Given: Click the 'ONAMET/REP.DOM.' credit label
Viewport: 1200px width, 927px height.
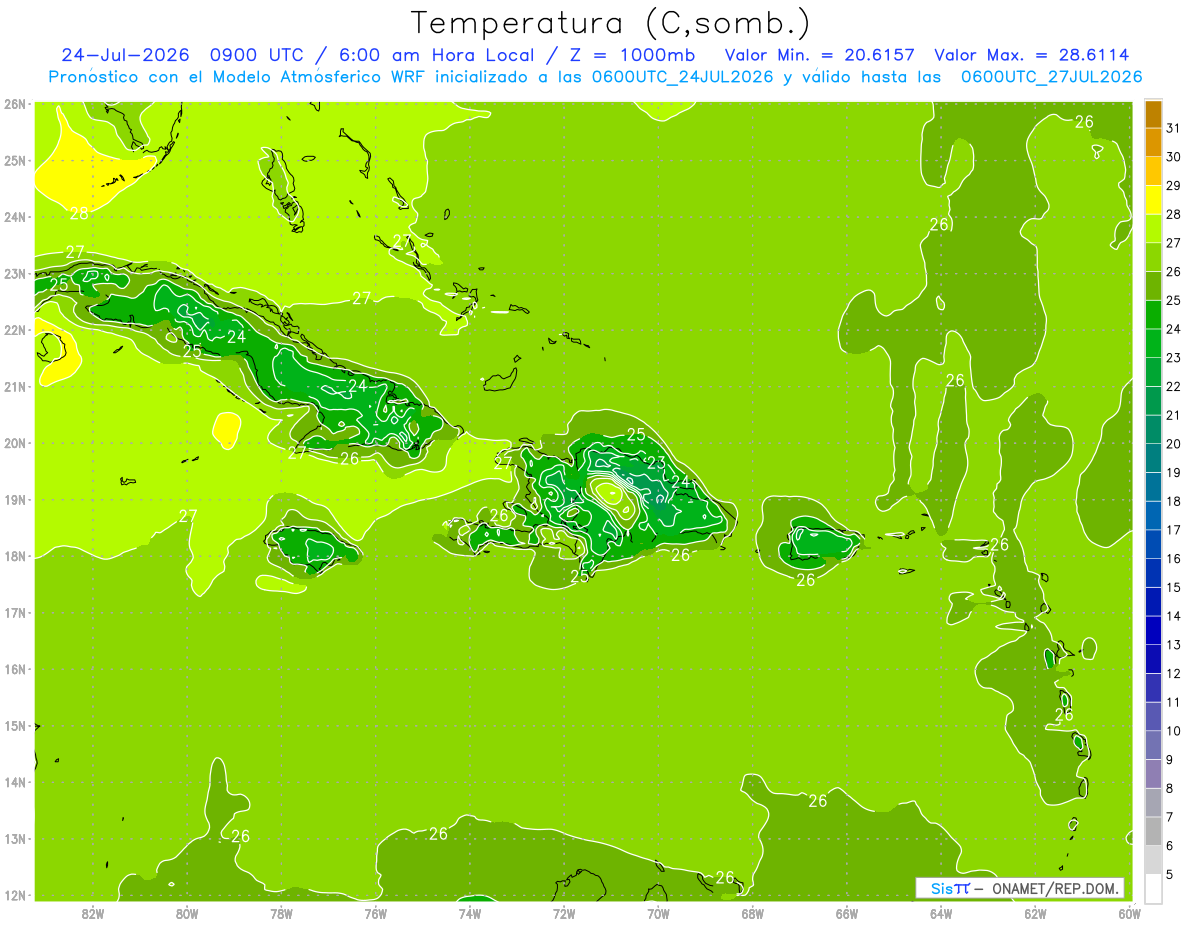Looking at the screenshot, I should point(1056,889).
